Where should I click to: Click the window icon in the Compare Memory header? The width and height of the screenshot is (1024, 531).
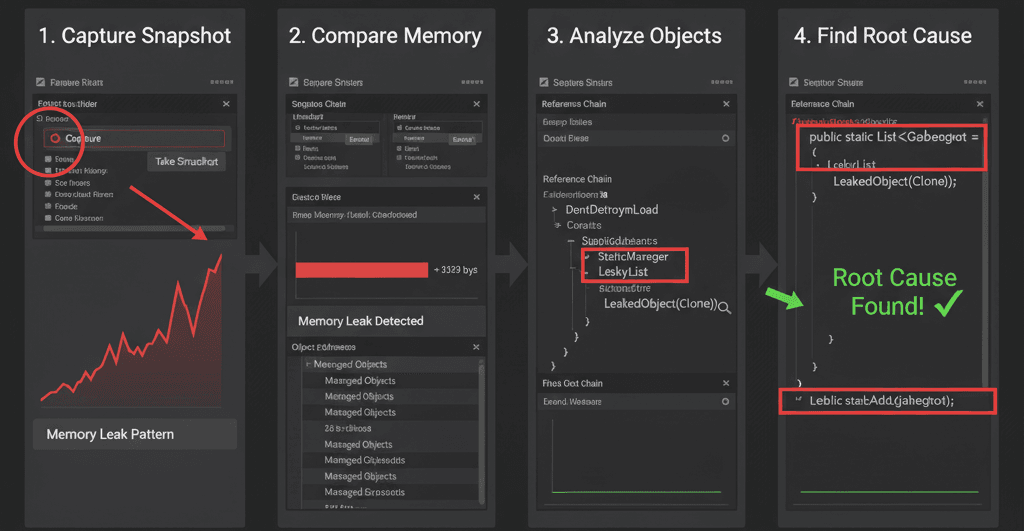coord(293,82)
